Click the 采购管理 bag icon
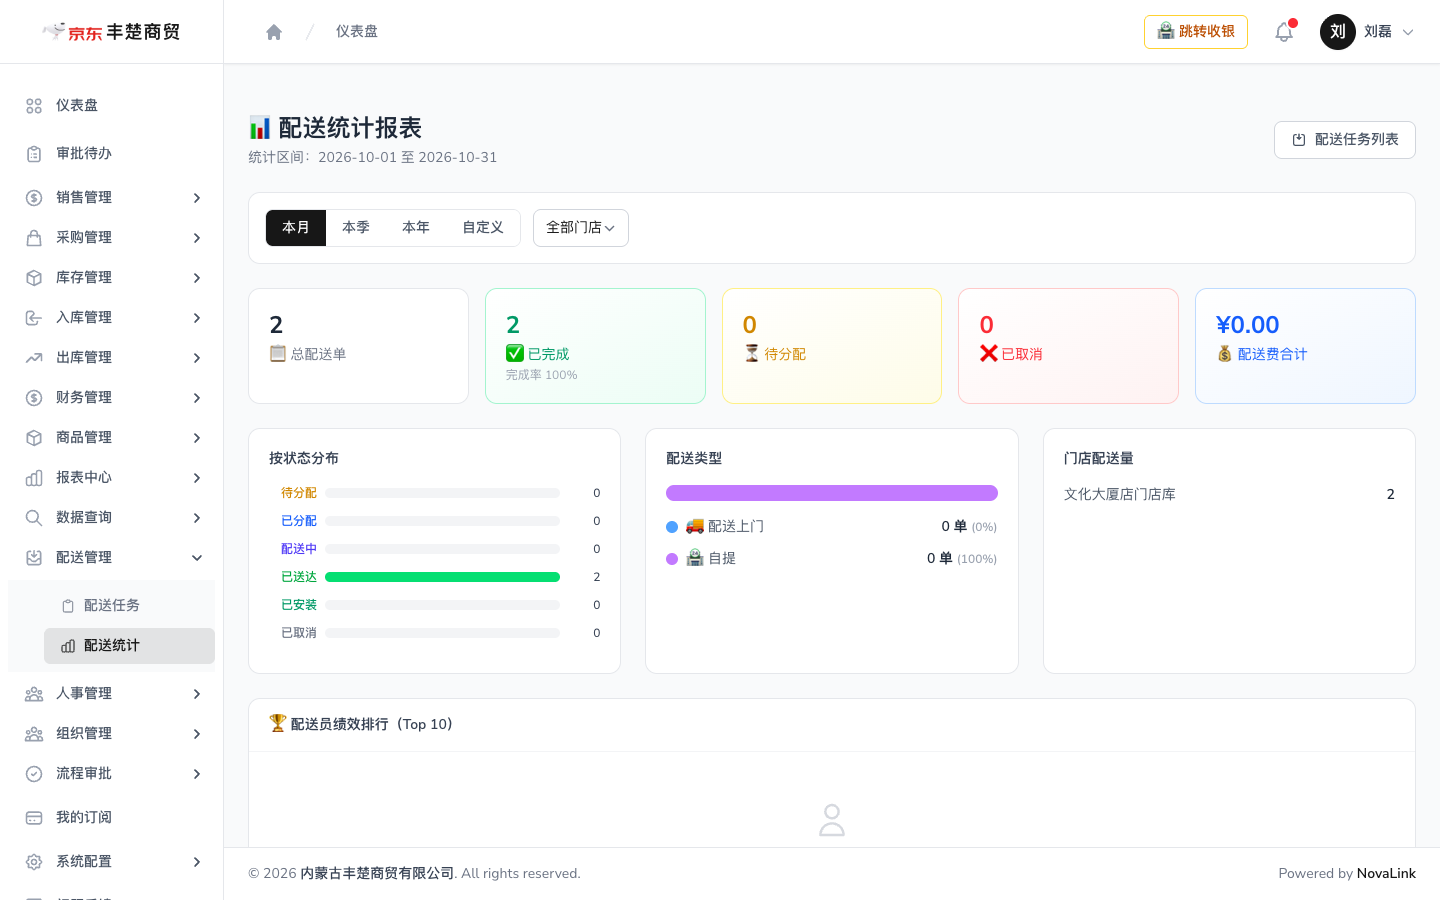 pos(34,238)
